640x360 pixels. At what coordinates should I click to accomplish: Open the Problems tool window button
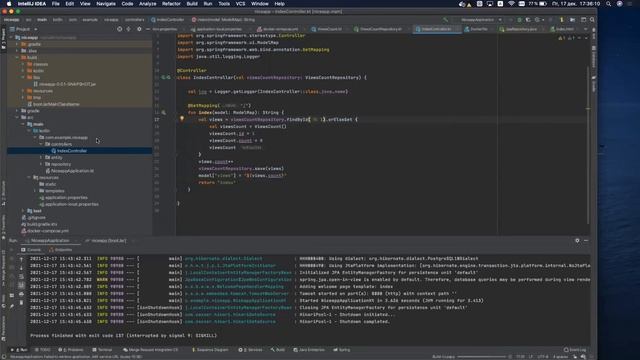pos(71,350)
